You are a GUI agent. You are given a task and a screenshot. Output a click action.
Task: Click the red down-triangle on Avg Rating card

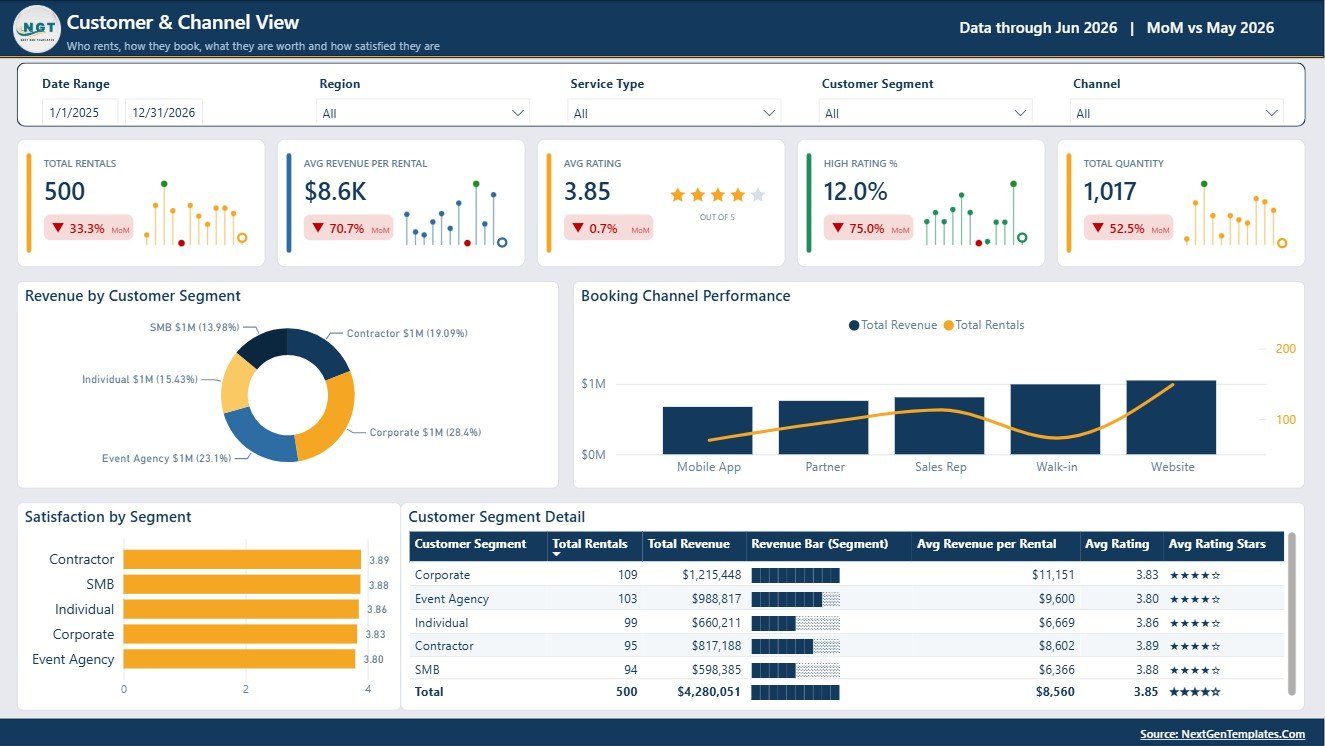578,228
